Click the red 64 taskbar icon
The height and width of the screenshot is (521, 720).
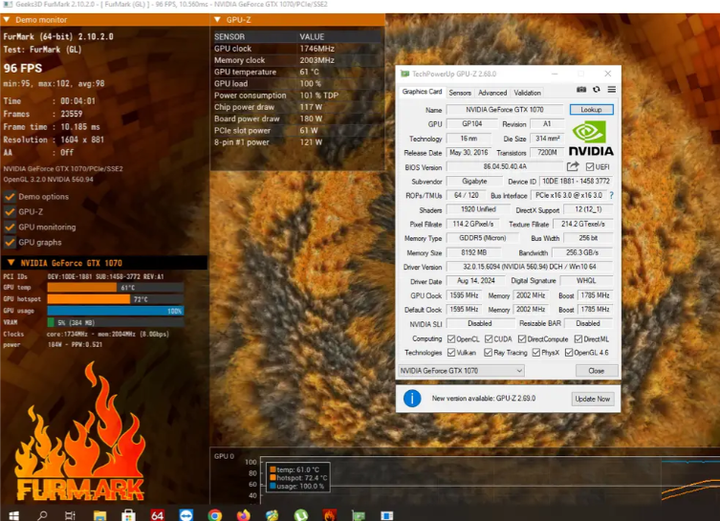coord(157,515)
